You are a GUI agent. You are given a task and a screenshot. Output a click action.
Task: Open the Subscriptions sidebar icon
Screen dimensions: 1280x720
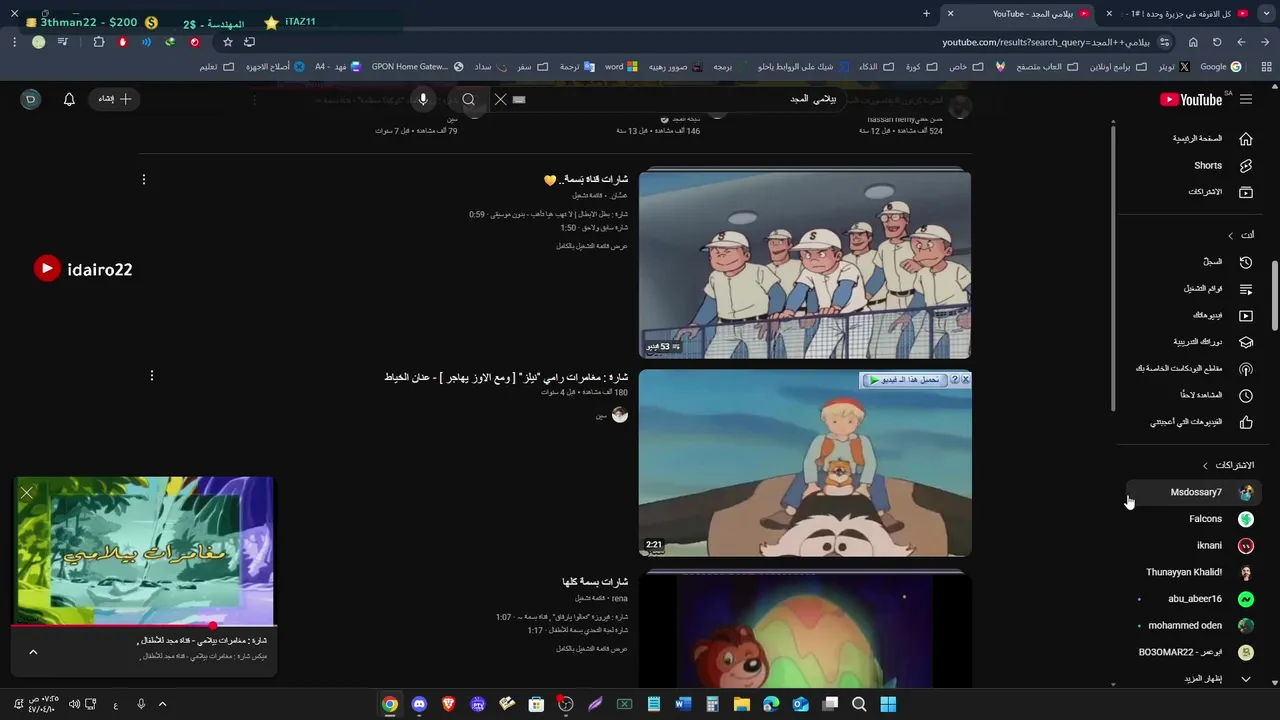click(1246, 192)
